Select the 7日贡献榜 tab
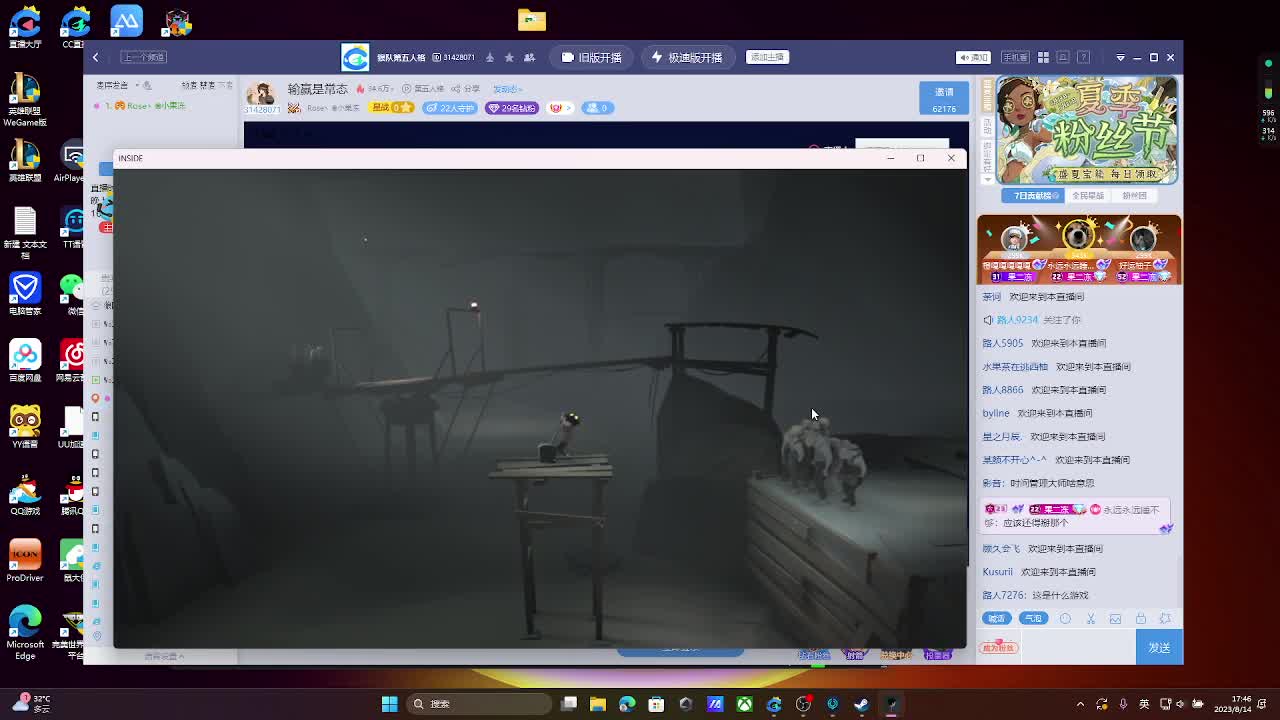Image resolution: width=1280 pixels, height=720 pixels. 1035,196
